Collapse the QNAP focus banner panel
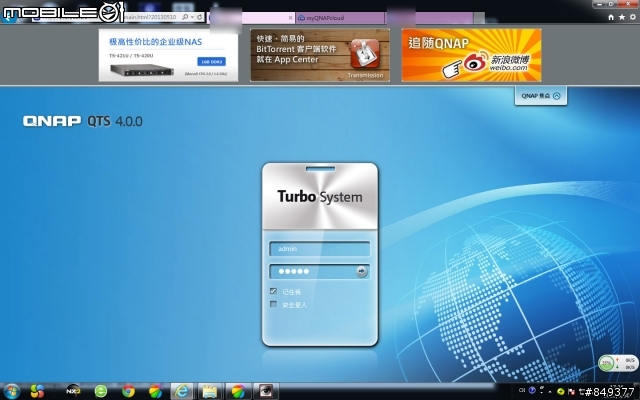The height and width of the screenshot is (400, 640). coord(541,96)
